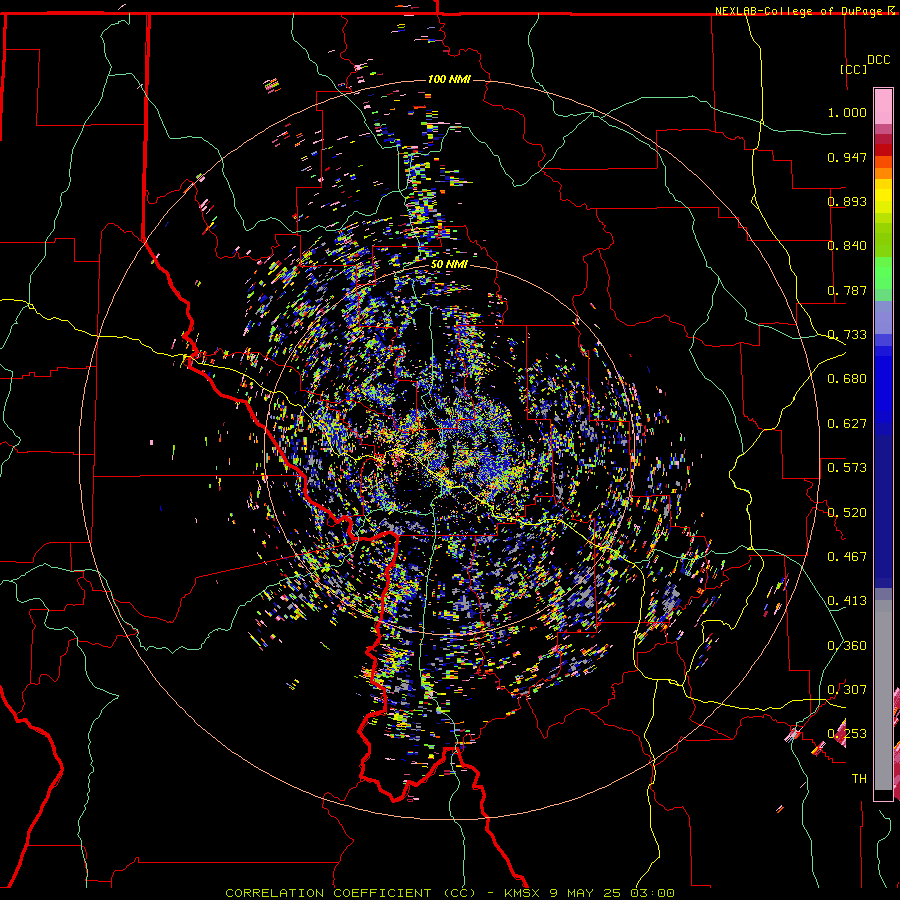Click the 0.840 scale value
Image resolution: width=900 pixels, height=900 pixels.
[847, 246]
